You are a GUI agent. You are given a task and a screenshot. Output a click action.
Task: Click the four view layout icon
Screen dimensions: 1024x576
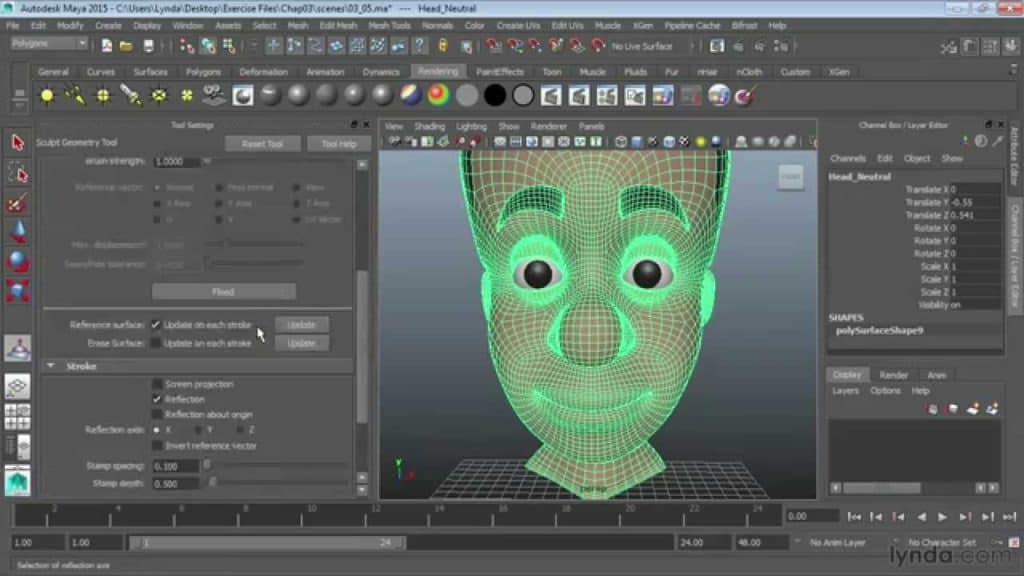[x=18, y=417]
